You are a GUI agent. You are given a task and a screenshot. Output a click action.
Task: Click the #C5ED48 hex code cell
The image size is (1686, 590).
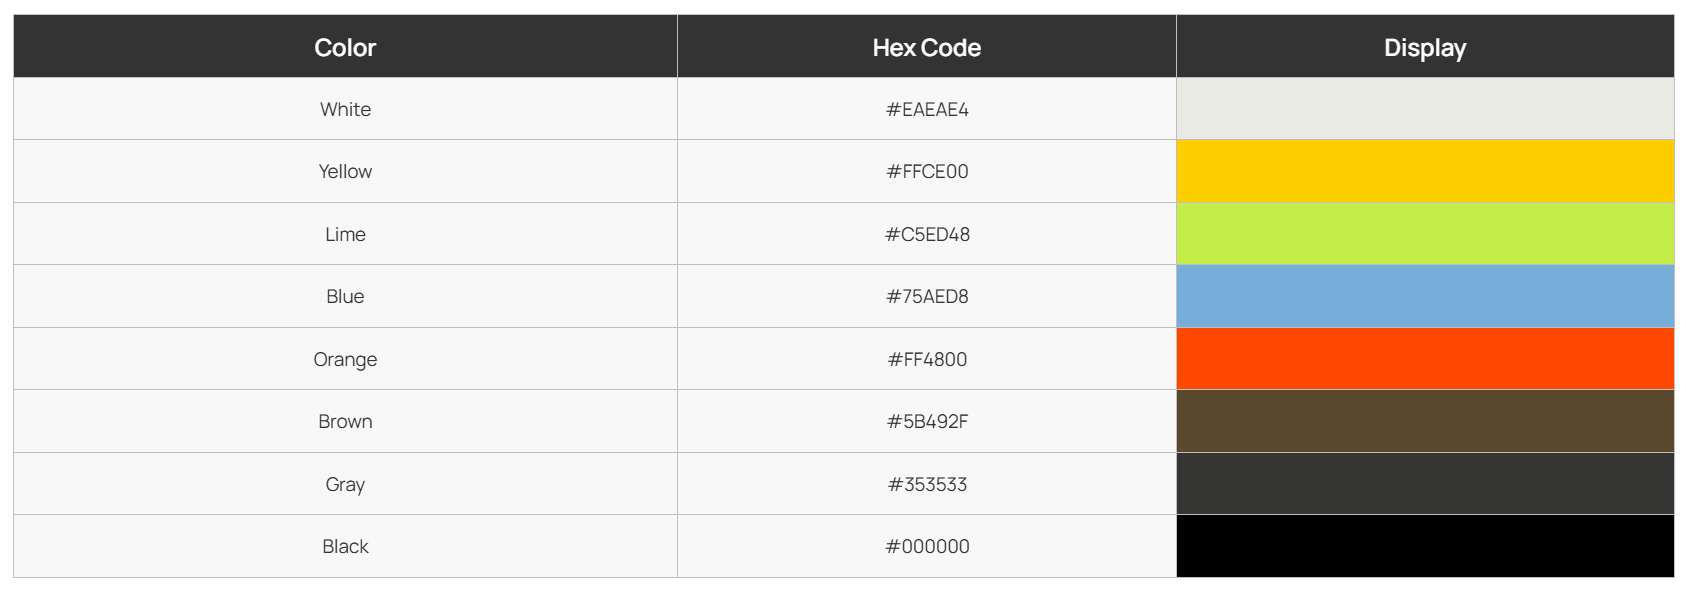(x=927, y=234)
